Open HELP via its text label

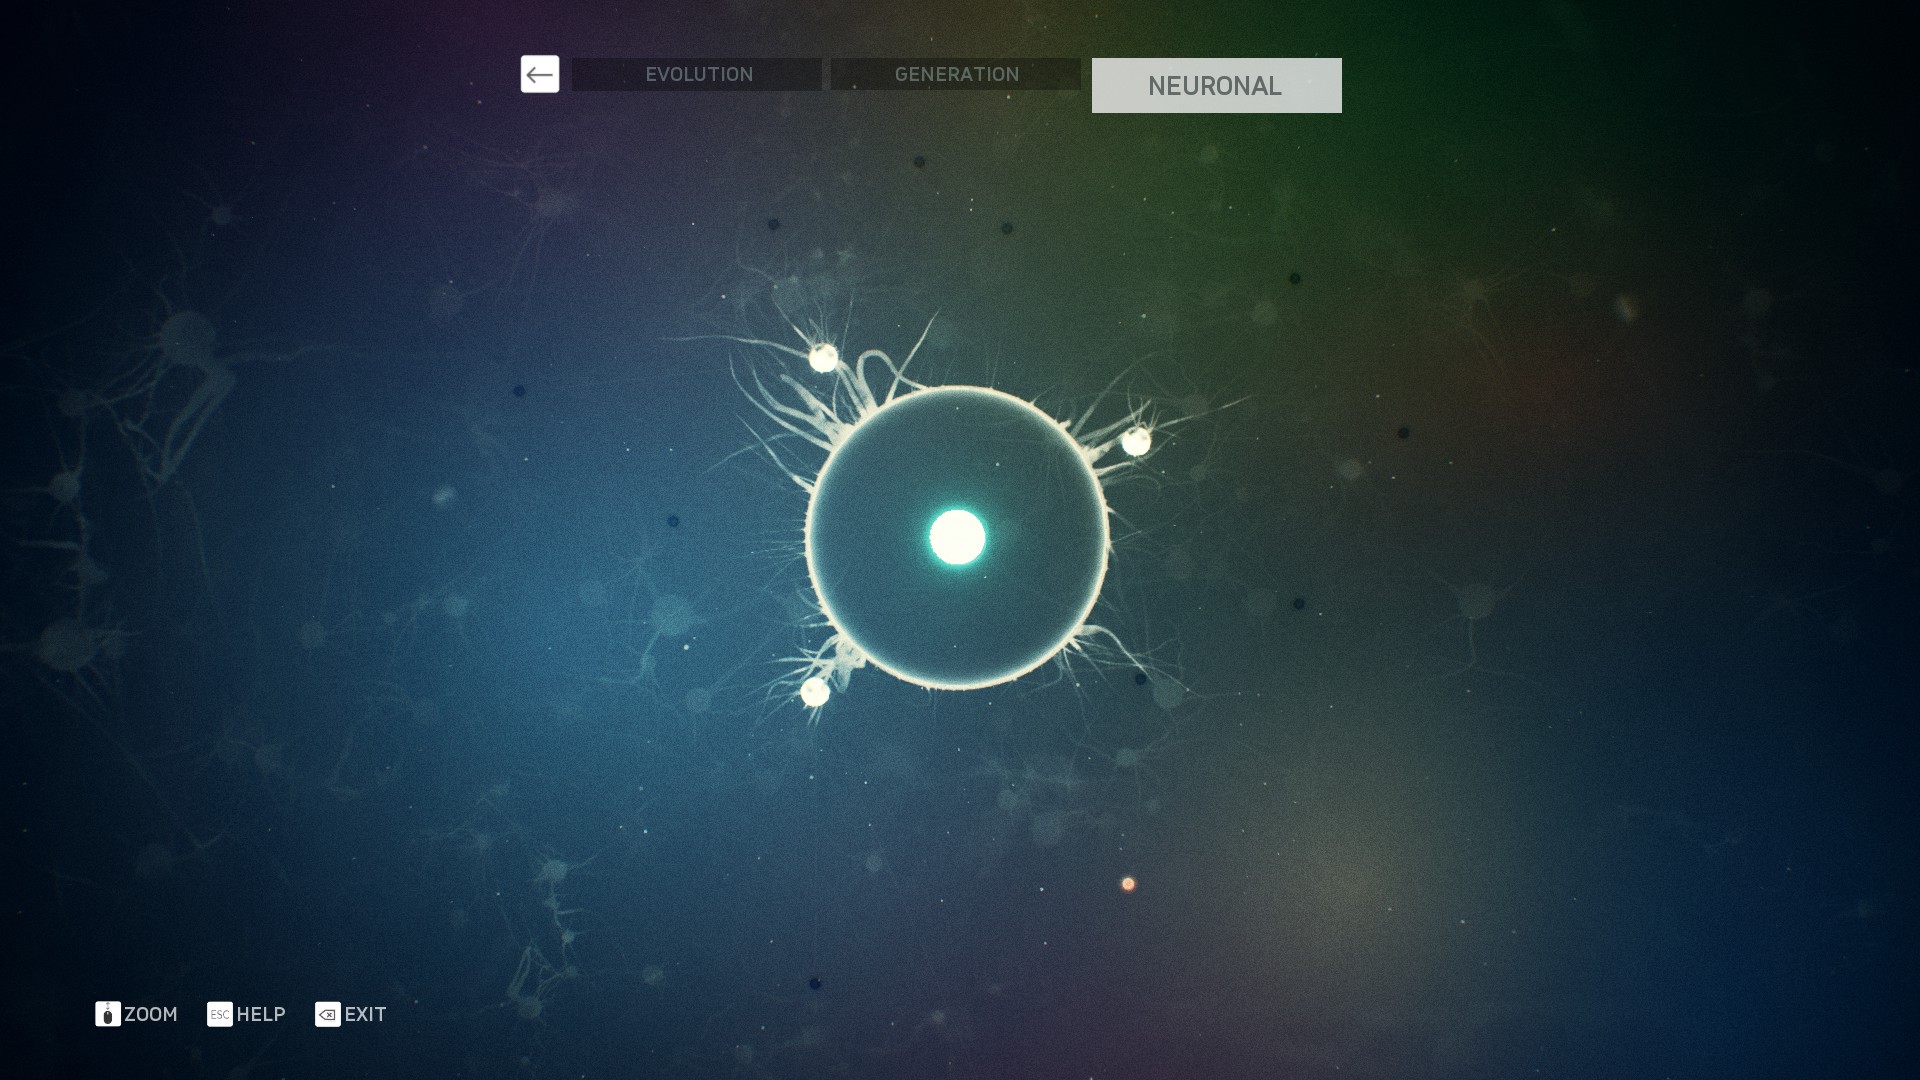point(261,1014)
